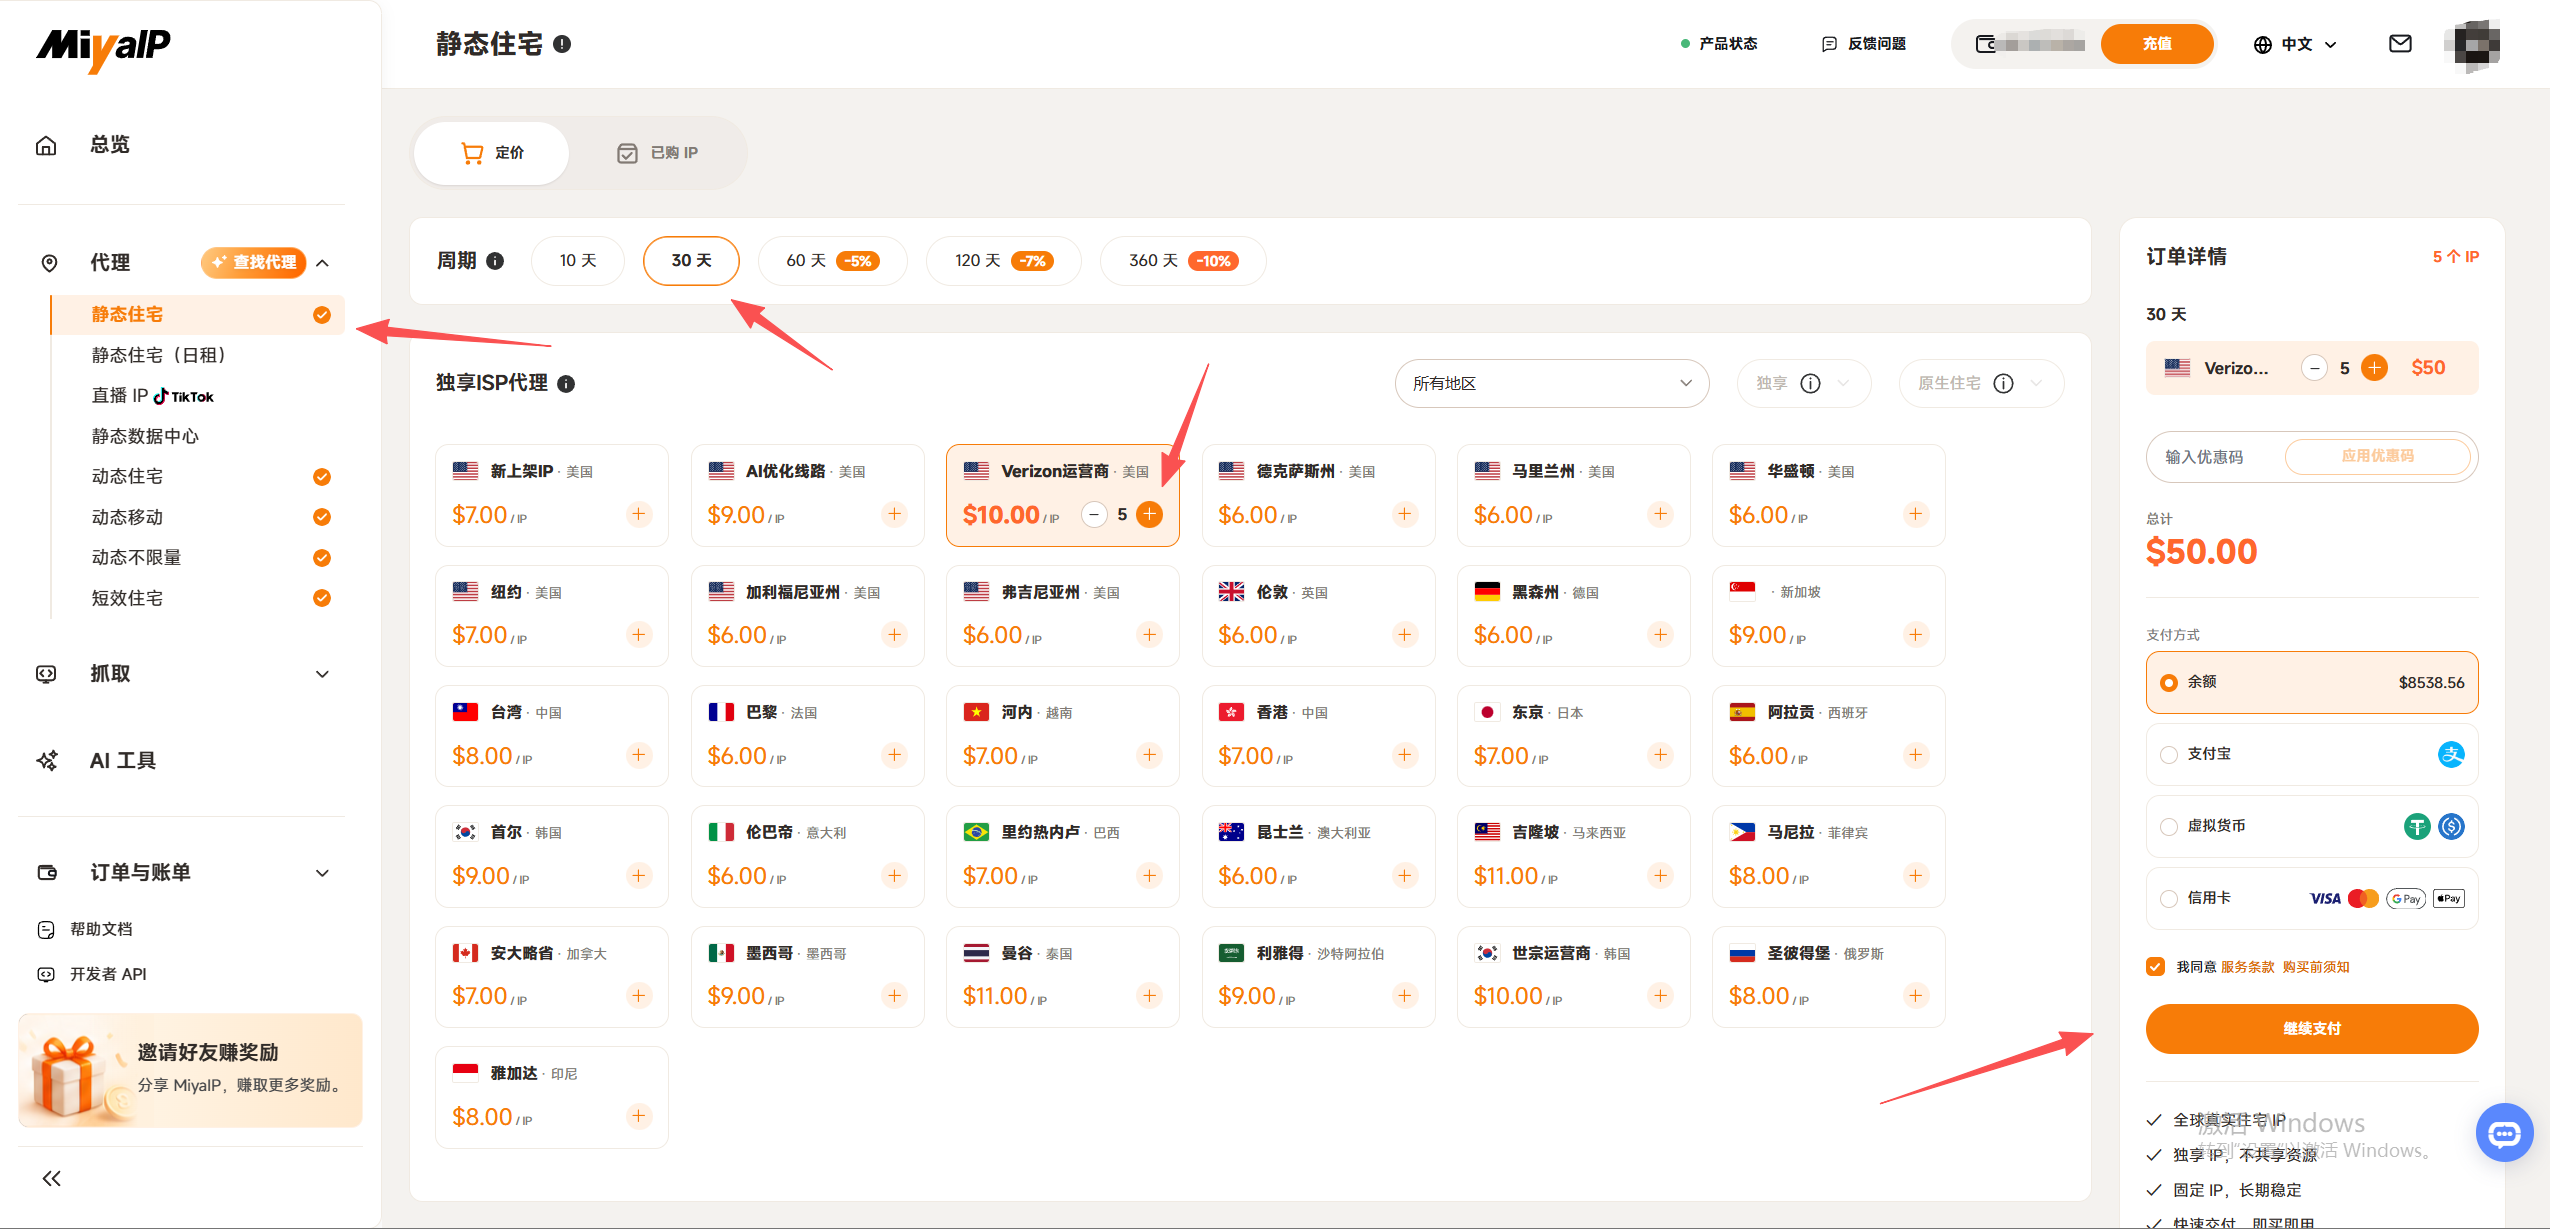Collapse the 代理 sidebar section chevron
Screen dimensions: 2550x1229
click(x=323, y=263)
